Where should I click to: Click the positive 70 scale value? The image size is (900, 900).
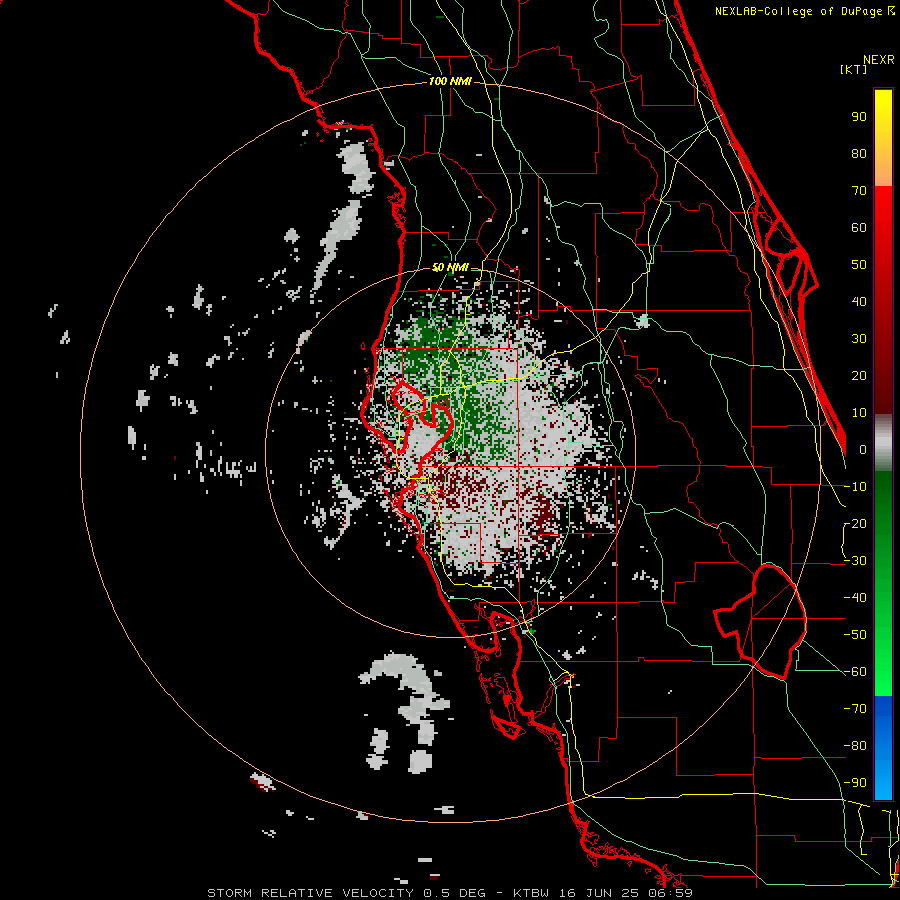coord(859,191)
